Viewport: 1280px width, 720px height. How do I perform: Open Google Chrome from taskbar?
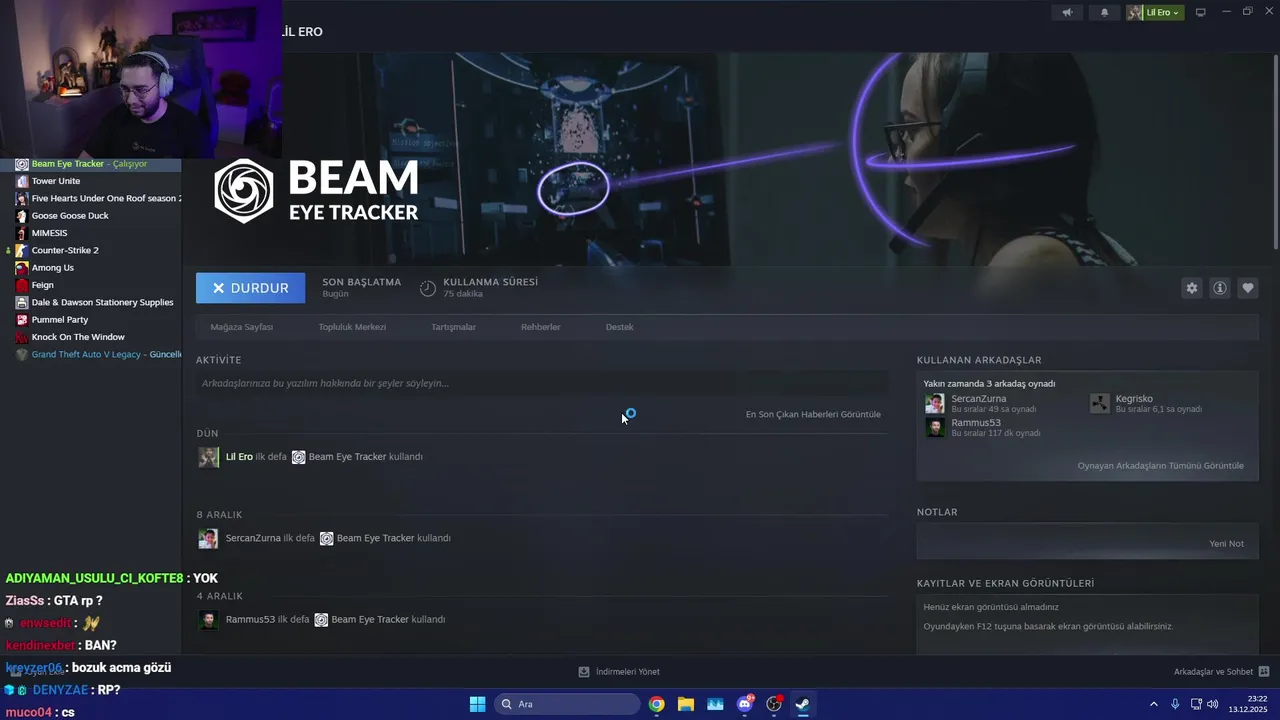pos(656,704)
